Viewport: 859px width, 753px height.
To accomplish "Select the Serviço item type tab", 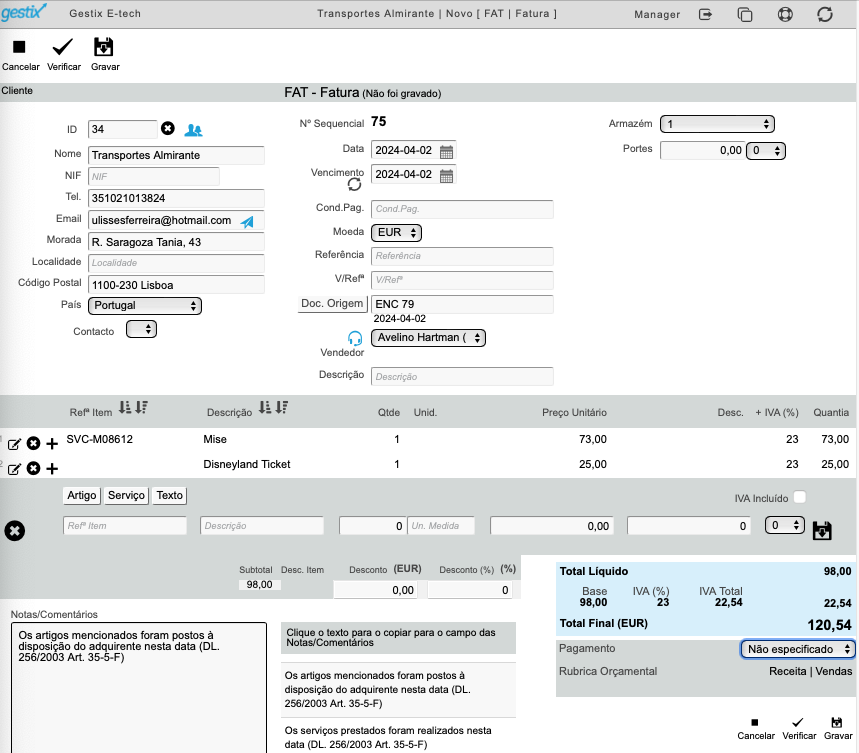I will (127, 496).
